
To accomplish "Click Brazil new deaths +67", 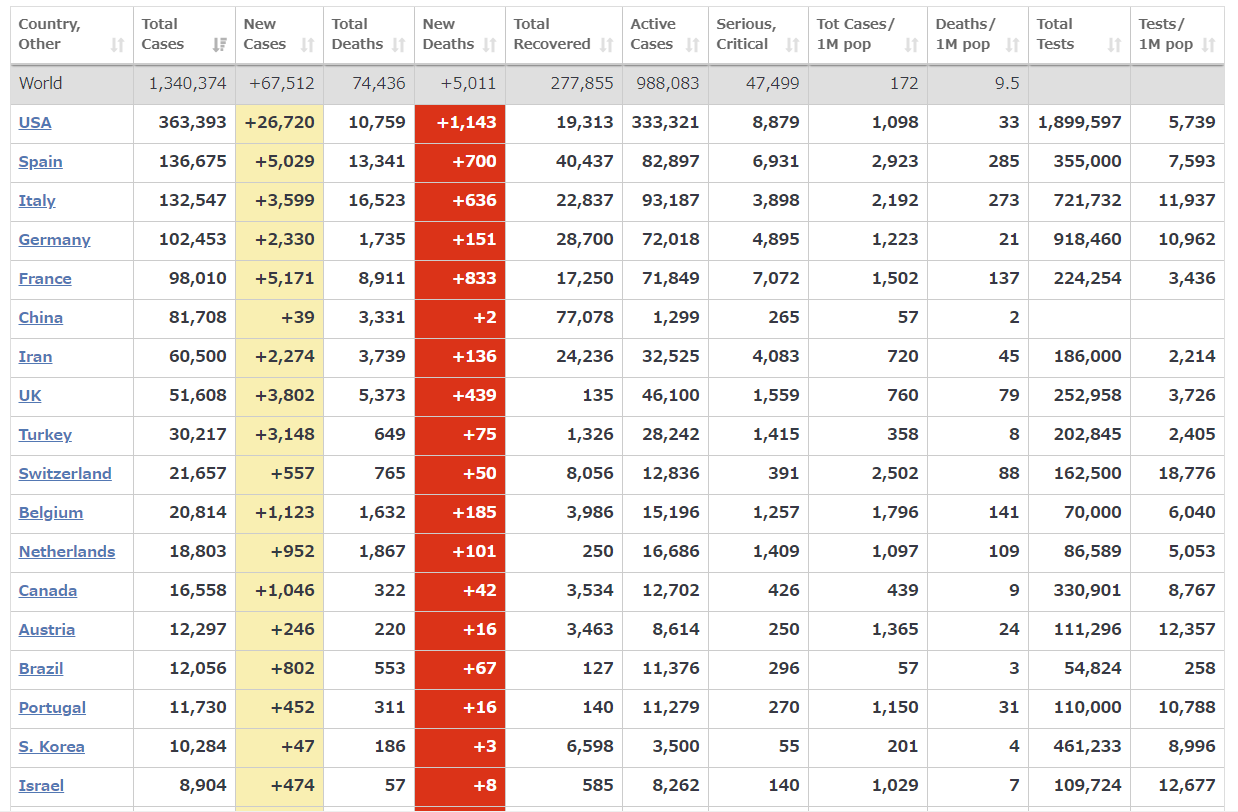I will click(x=479, y=669).
